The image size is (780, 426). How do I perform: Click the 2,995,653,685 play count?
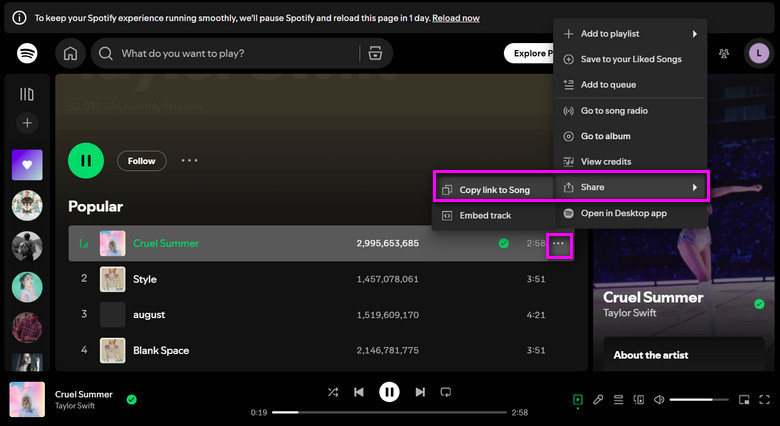[388, 243]
